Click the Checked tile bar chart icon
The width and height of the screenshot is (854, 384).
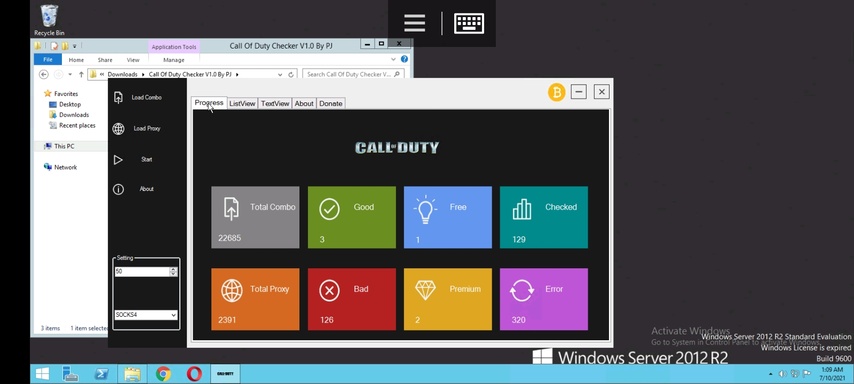pos(522,209)
